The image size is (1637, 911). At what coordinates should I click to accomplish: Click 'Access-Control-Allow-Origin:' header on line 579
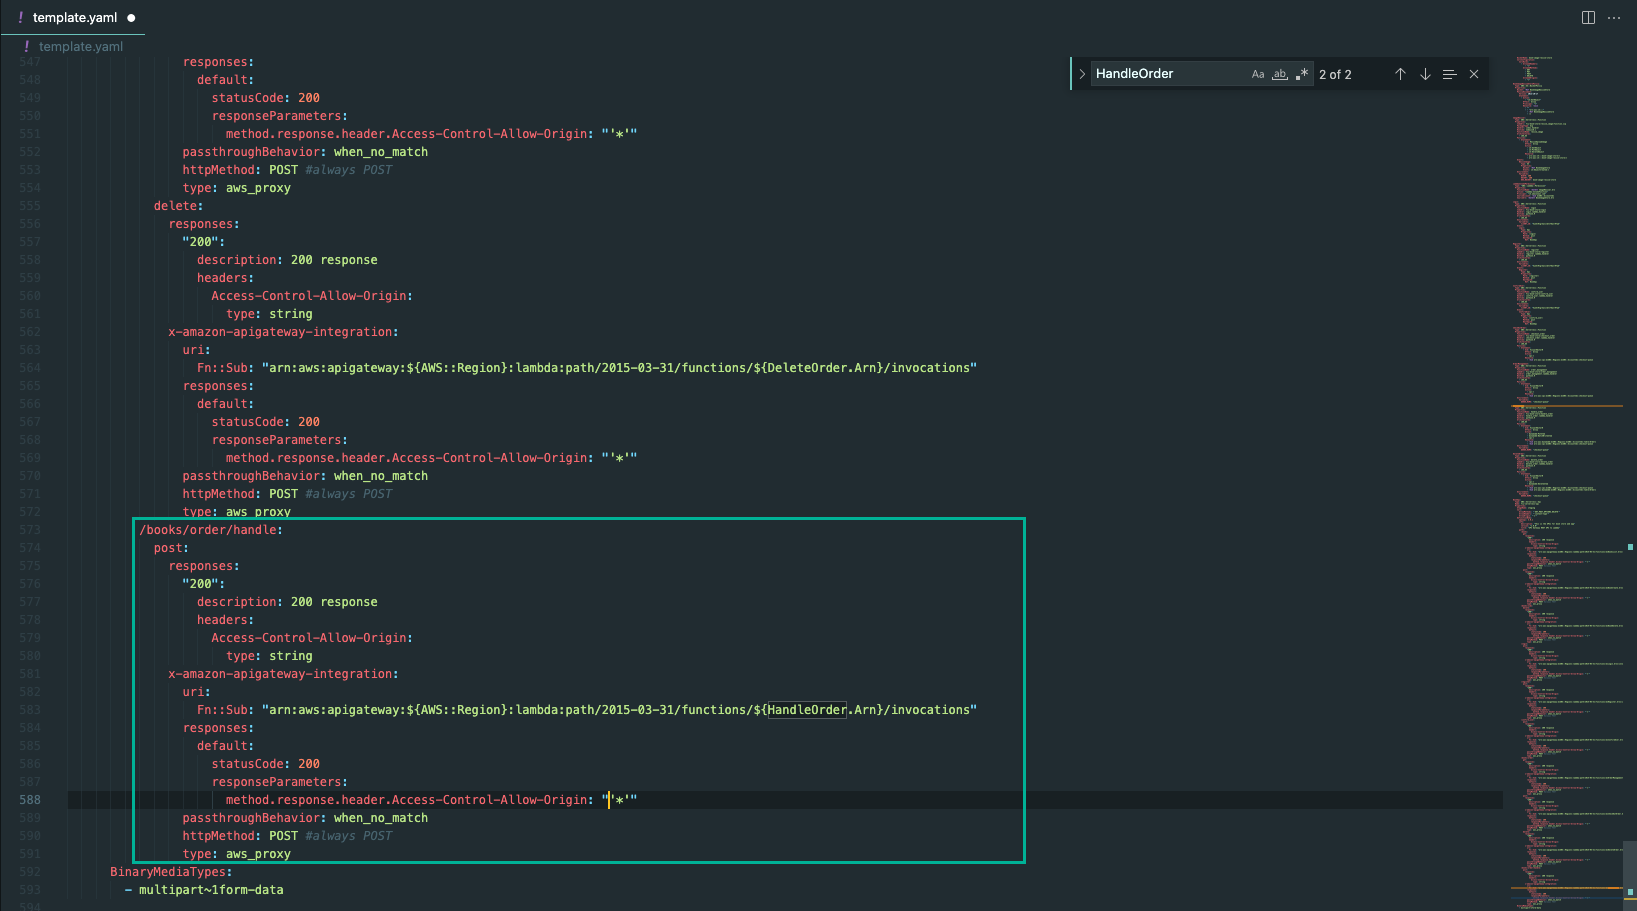(312, 638)
